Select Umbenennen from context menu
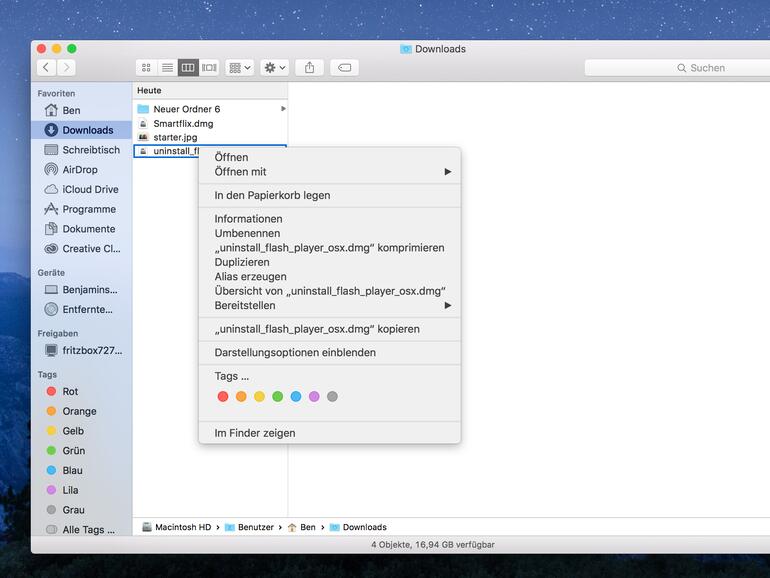 [247, 233]
